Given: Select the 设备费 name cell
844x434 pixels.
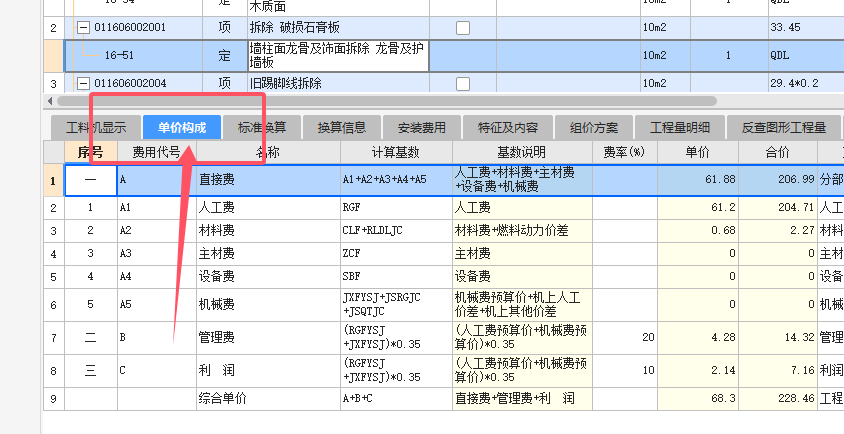Looking at the screenshot, I should tap(268, 276).
